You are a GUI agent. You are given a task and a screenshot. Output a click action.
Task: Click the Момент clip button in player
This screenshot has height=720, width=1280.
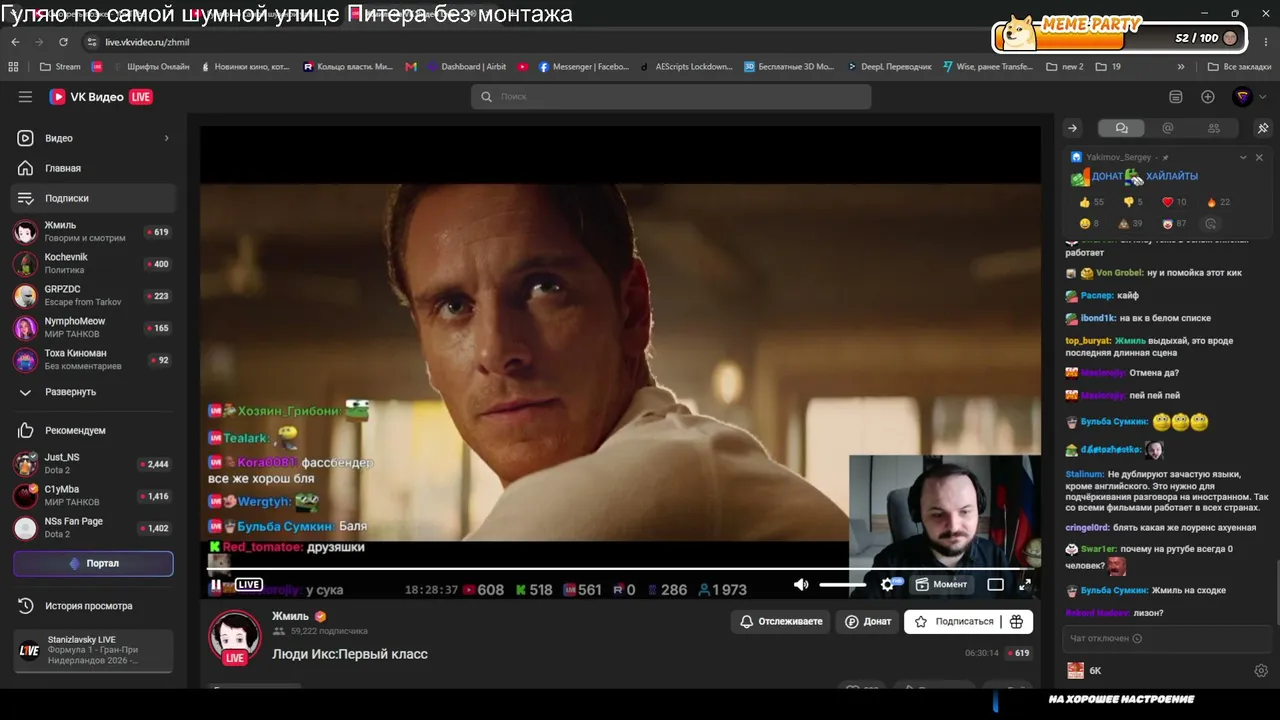pyautogui.click(x=942, y=585)
